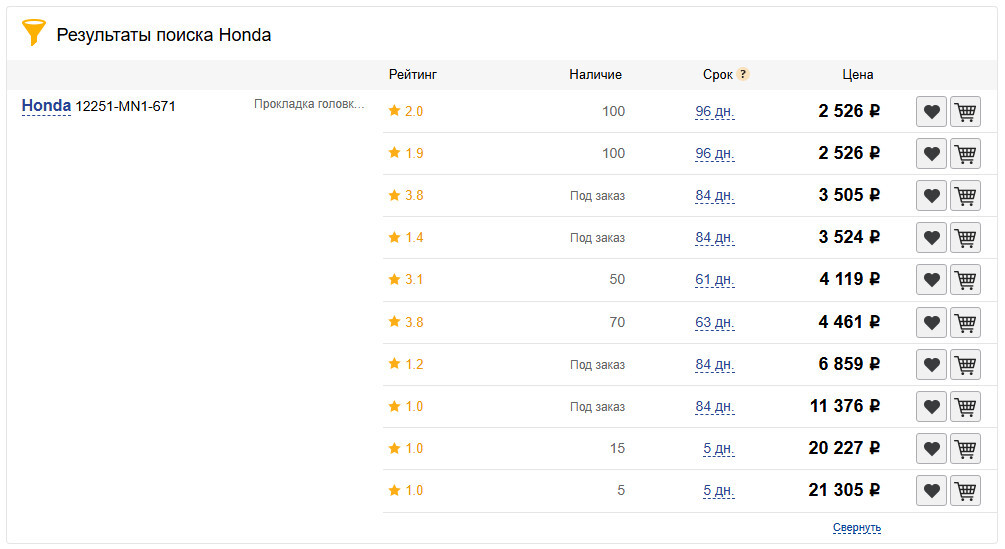Screen dimensions: 1005x549
Task: Favorite the 4 461 ₽ offer
Action: (x=931, y=322)
